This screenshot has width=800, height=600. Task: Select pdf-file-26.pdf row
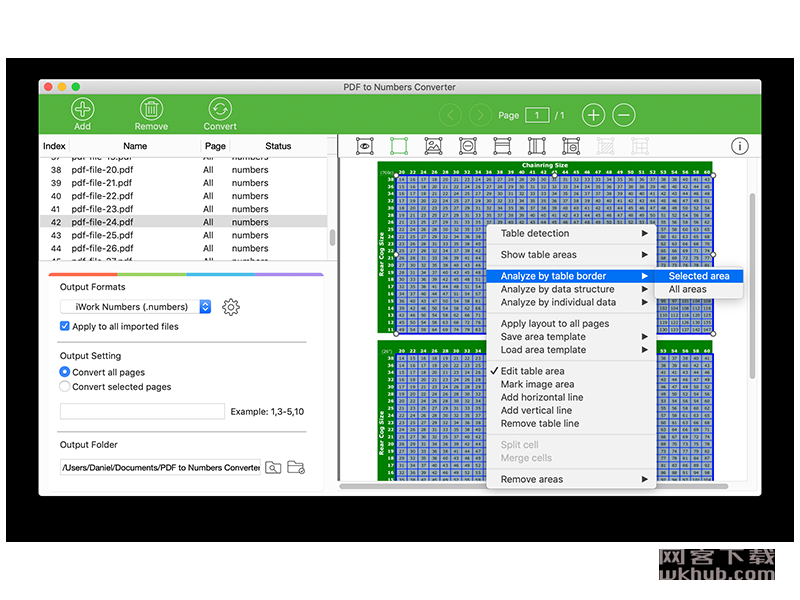(x=184, y=248)
